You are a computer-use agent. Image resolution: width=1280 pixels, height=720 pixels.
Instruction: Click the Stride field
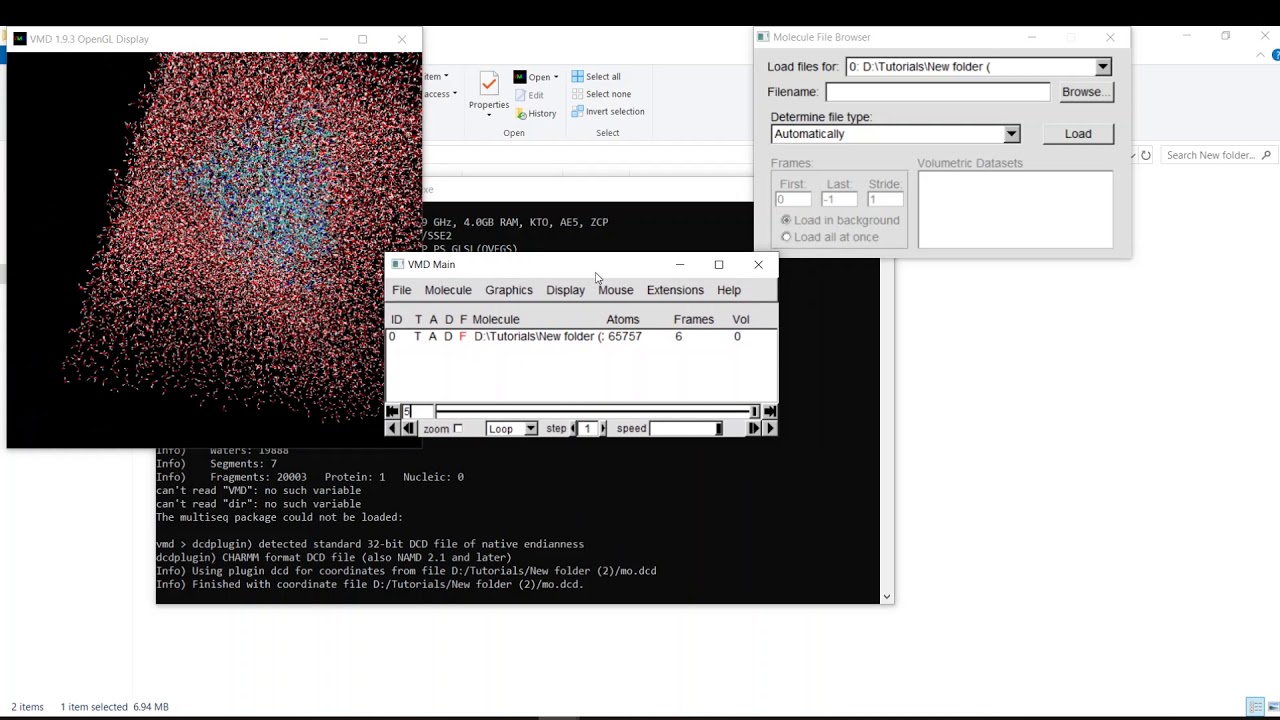(884, 199)
